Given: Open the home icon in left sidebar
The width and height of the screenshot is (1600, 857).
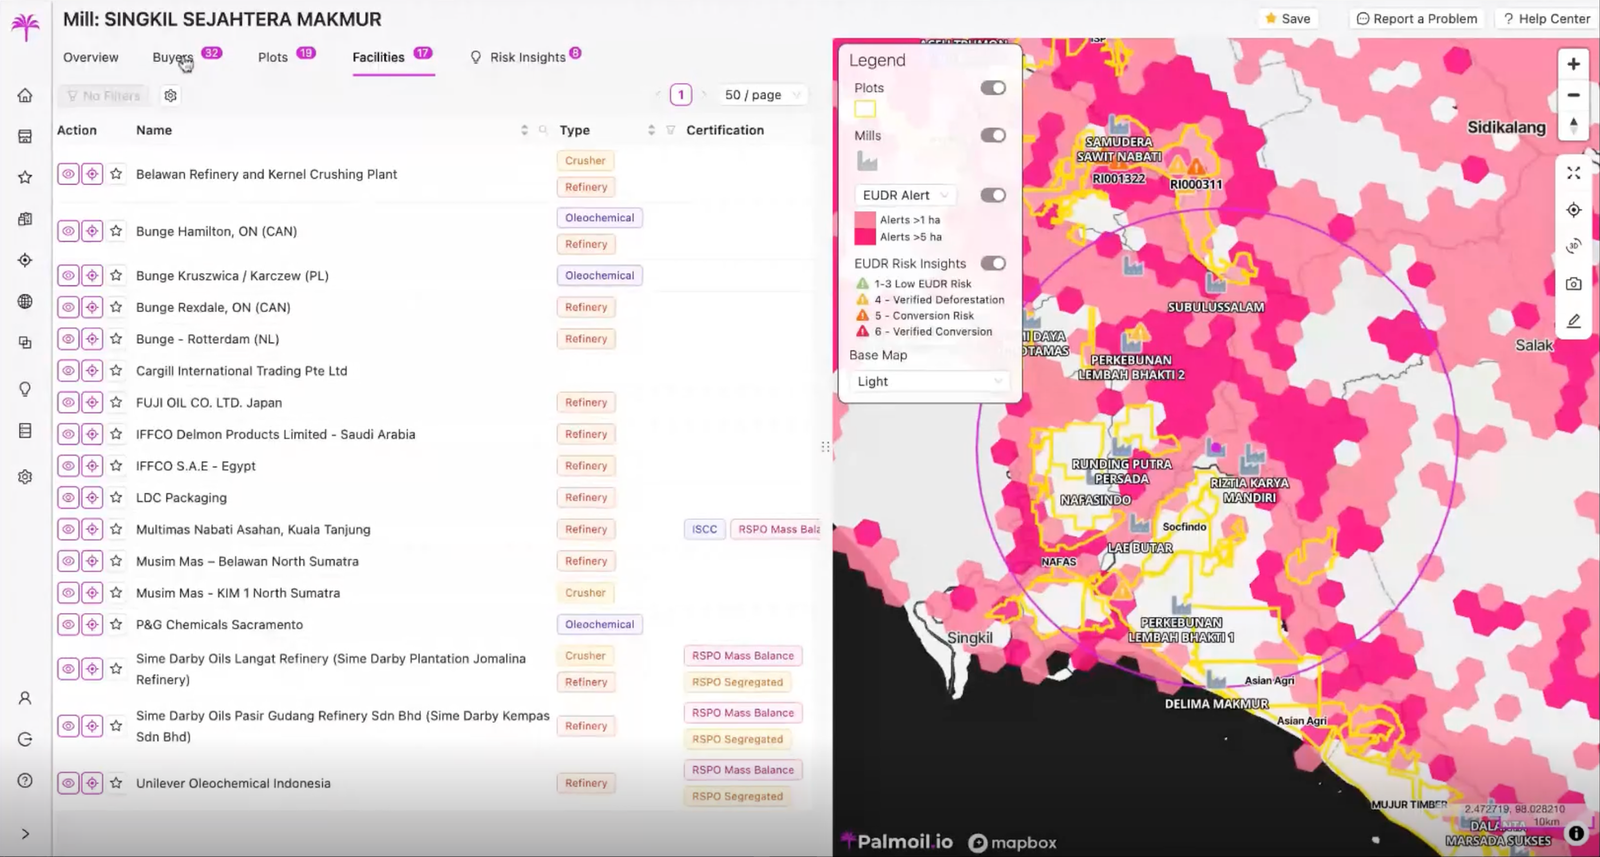Looking at the screenshot, I should click(25, 96).
